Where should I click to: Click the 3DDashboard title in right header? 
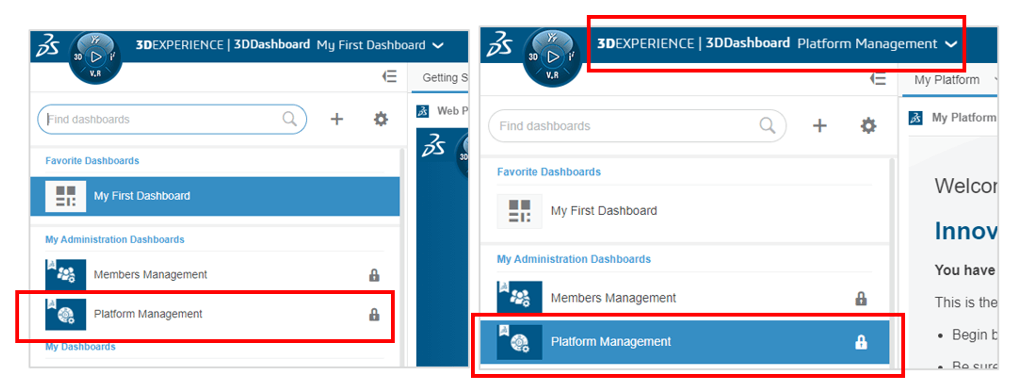(747, 43)
